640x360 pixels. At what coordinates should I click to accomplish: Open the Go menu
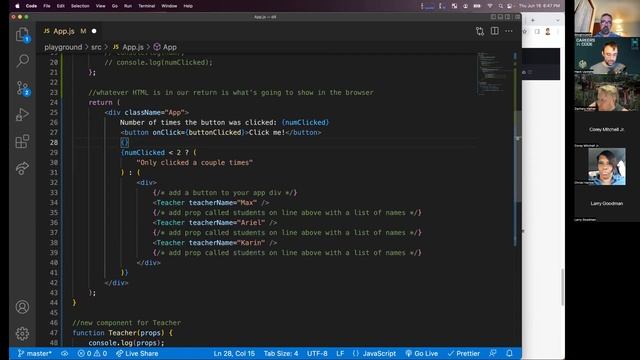coord(115,6)
